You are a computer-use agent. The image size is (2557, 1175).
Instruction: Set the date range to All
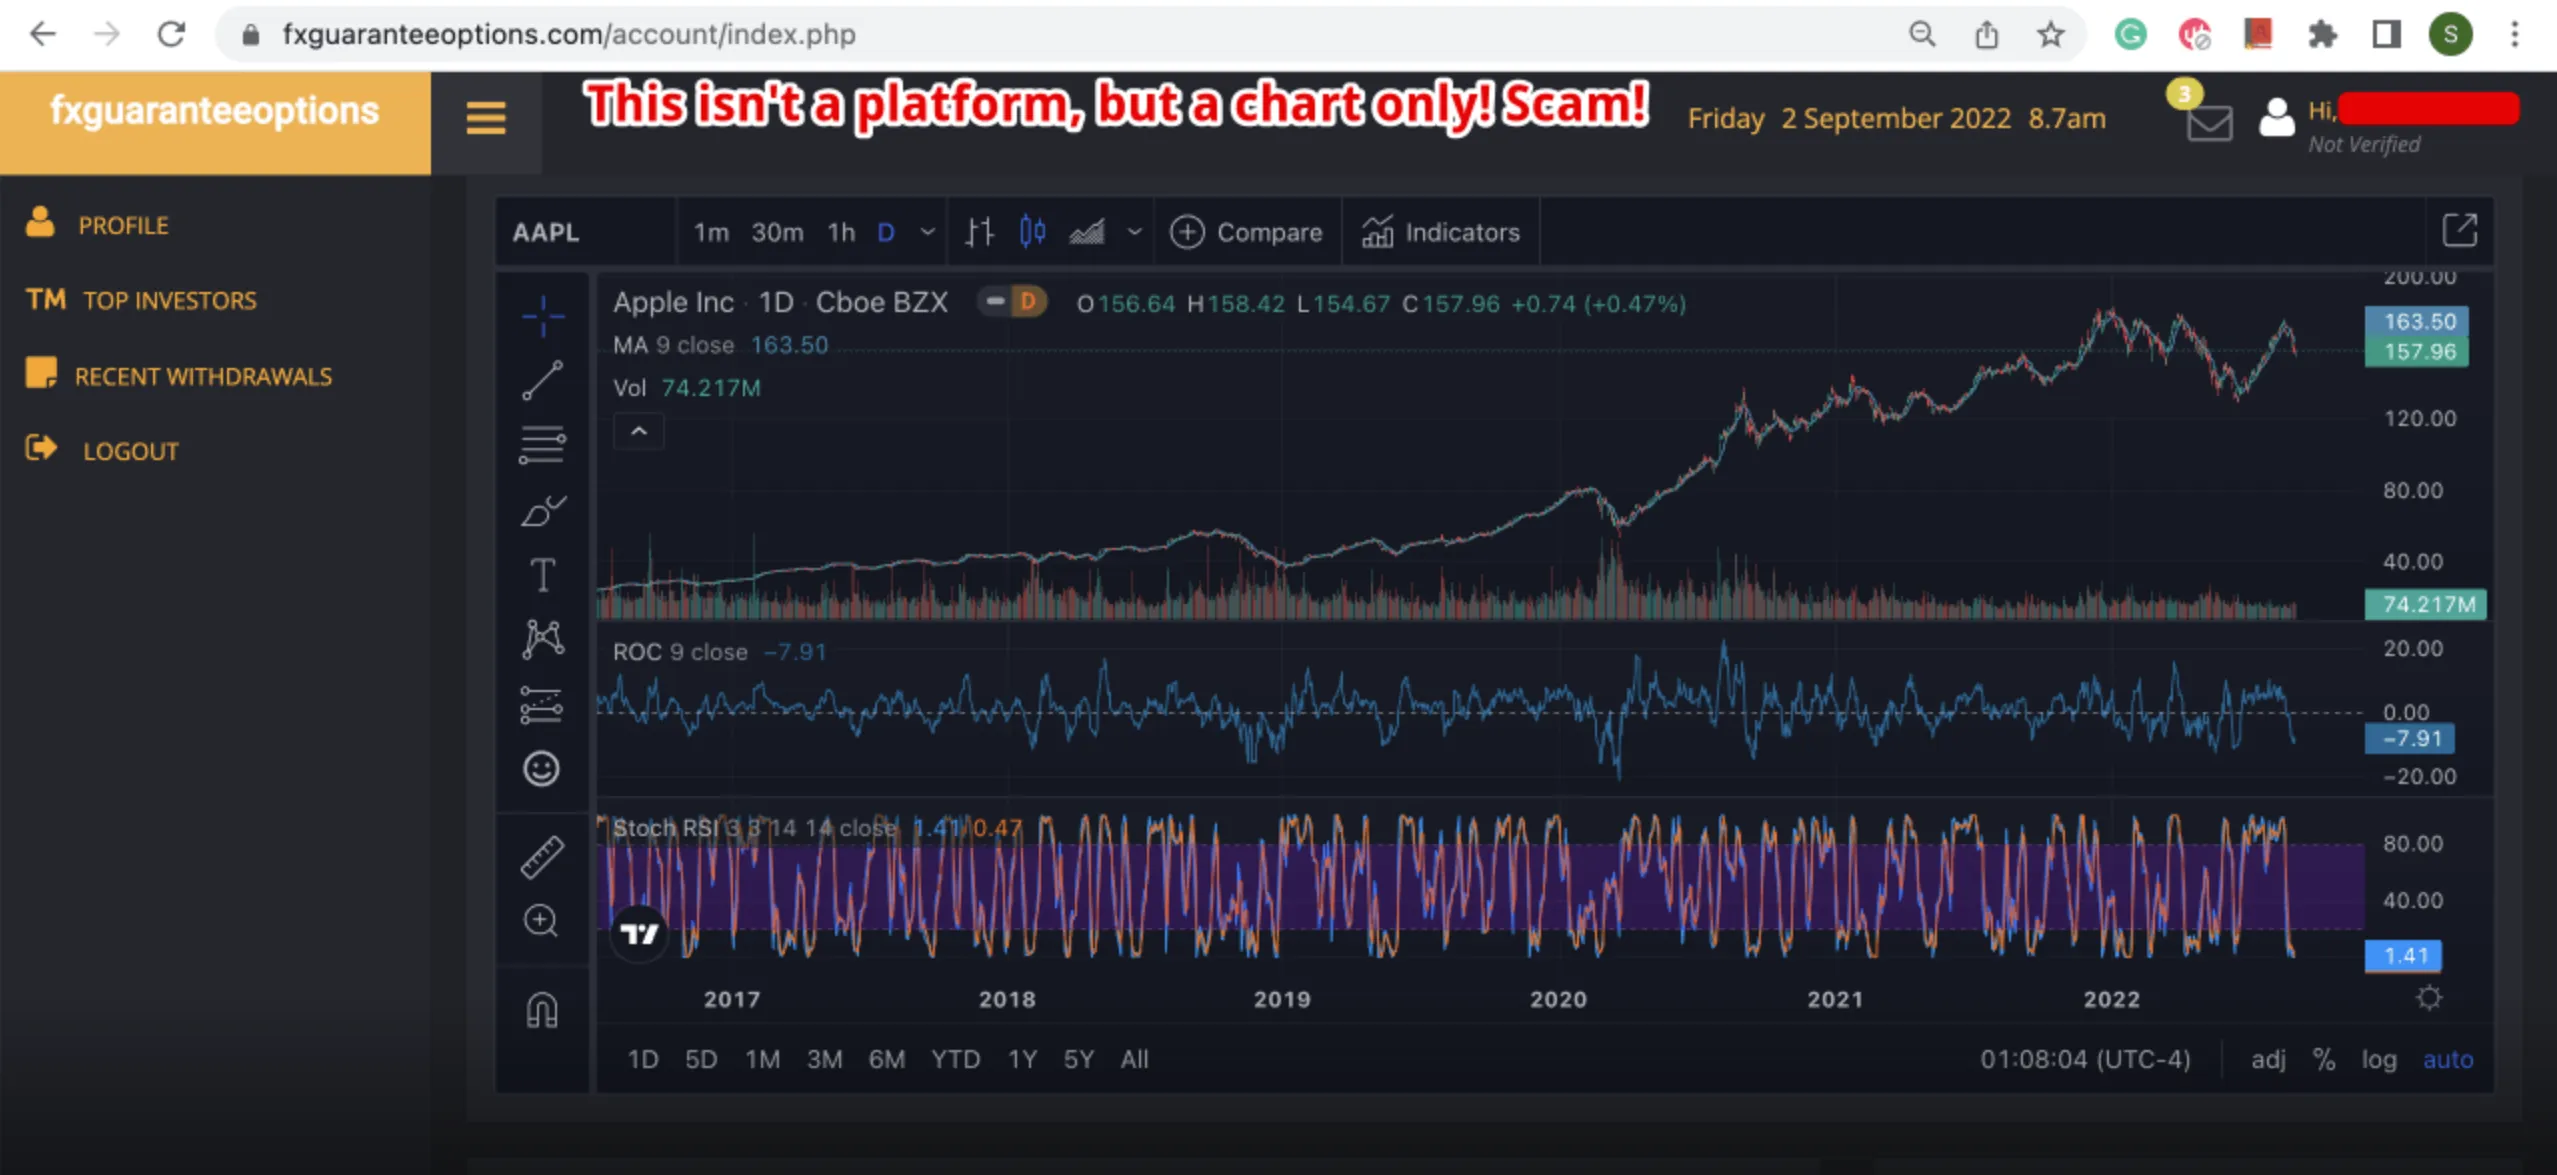click(1134, 1059)
